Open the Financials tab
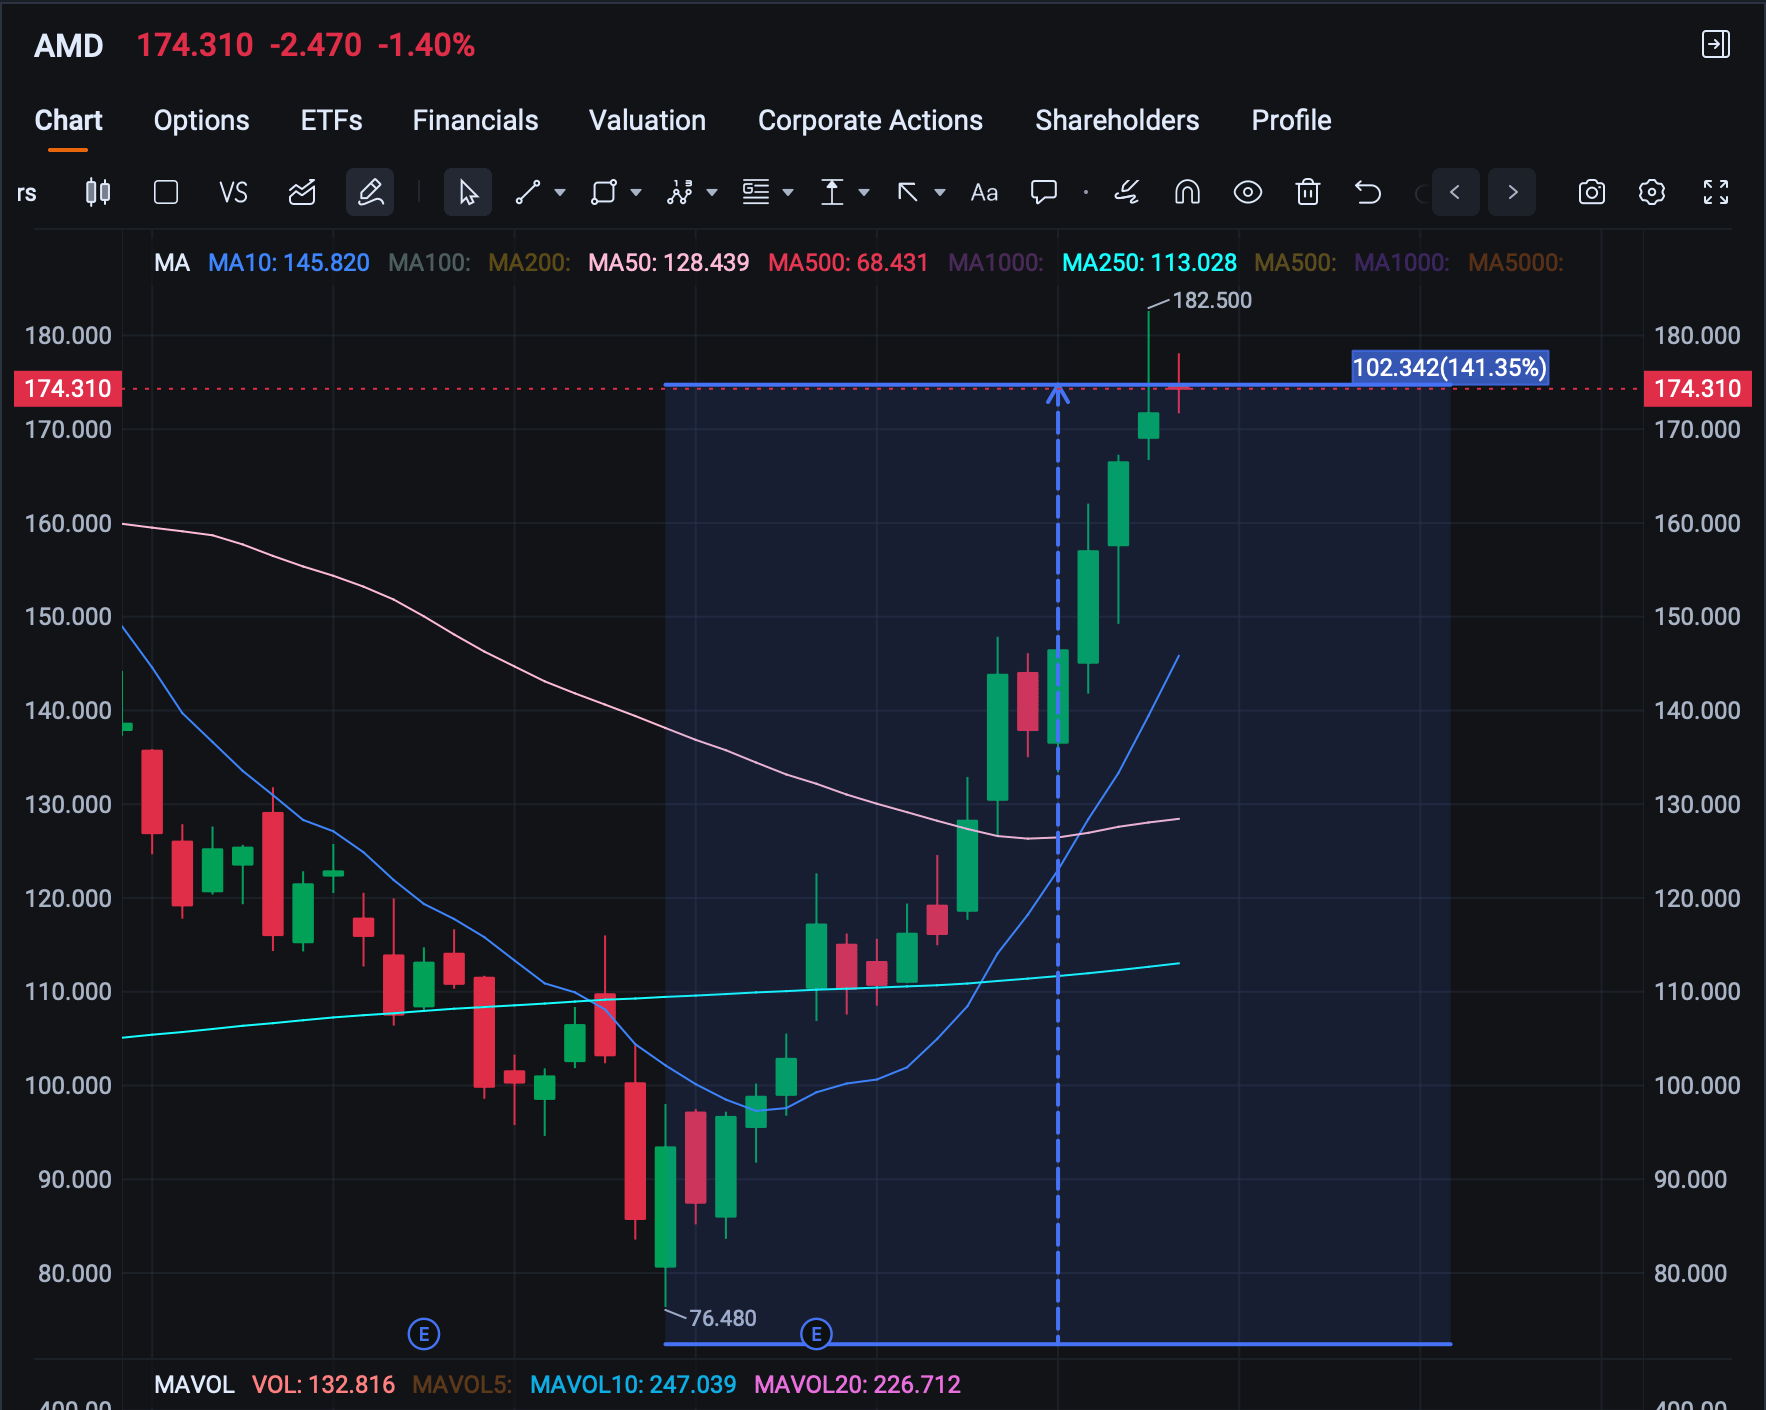Image resolution: width=1766 pixels, height=1410 pixels. pyautogui.click(x=475, y=120)
